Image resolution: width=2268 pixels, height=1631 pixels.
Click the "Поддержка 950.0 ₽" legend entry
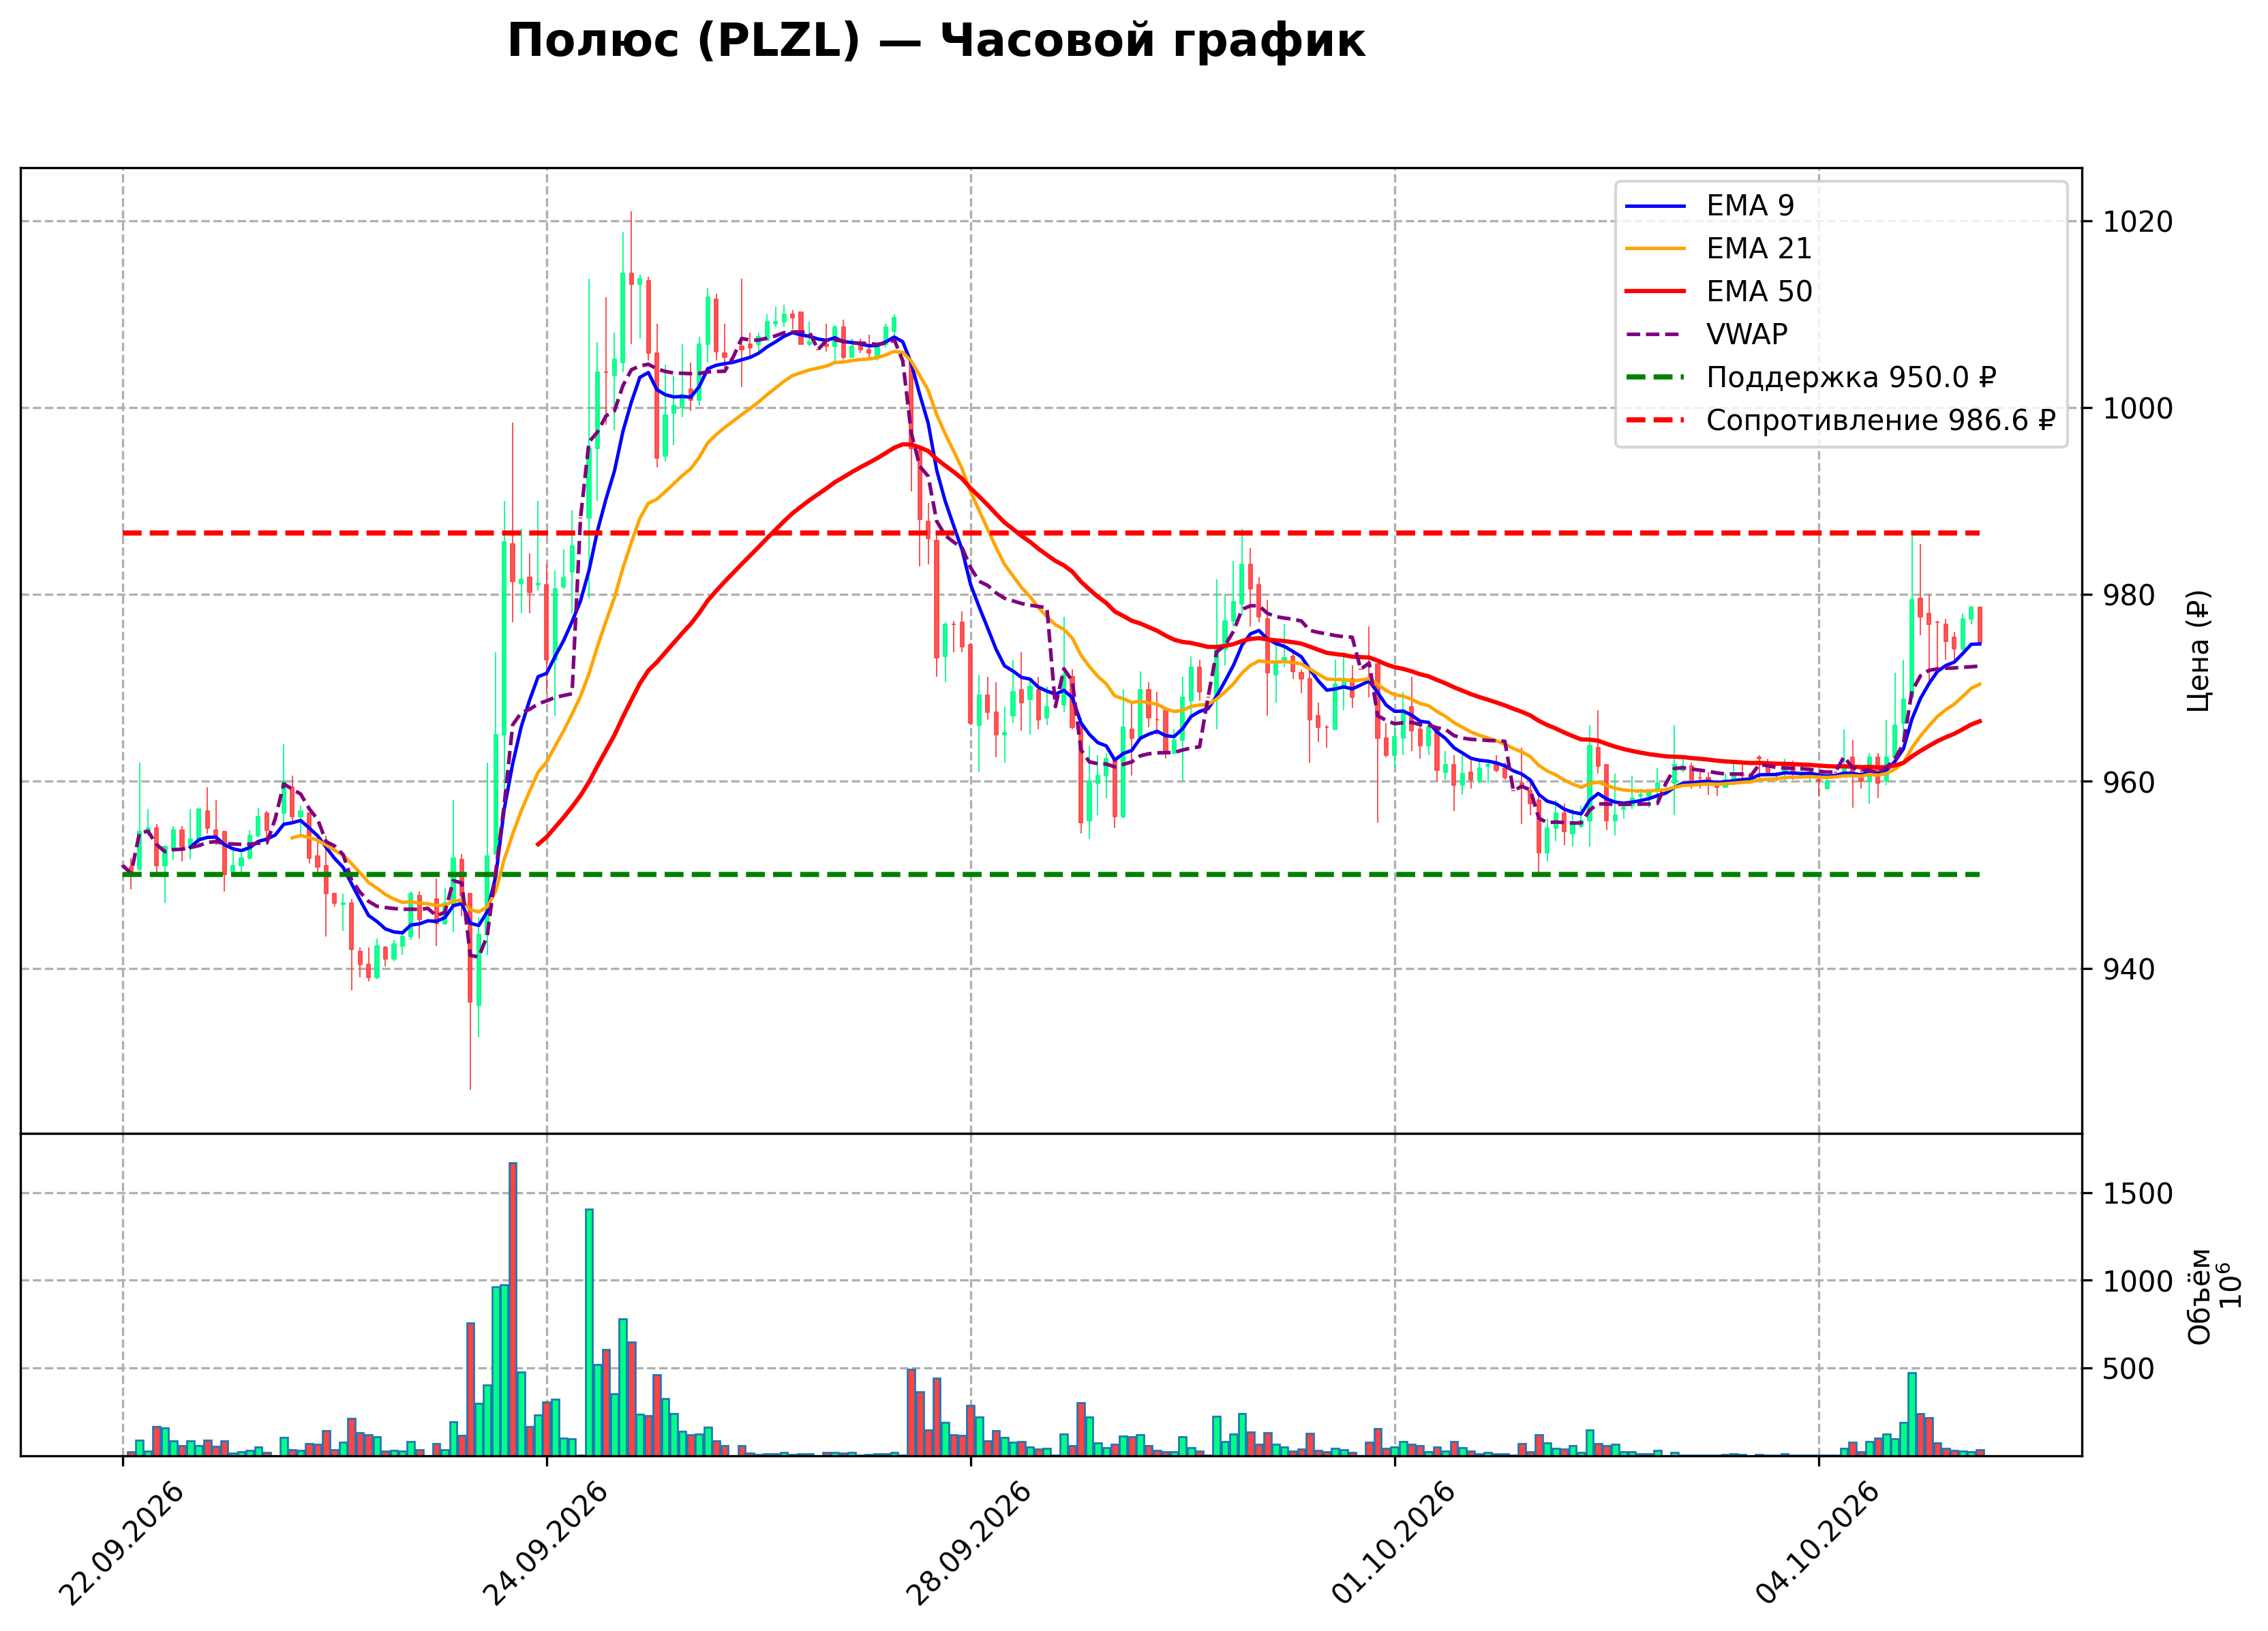point(1811,378)
